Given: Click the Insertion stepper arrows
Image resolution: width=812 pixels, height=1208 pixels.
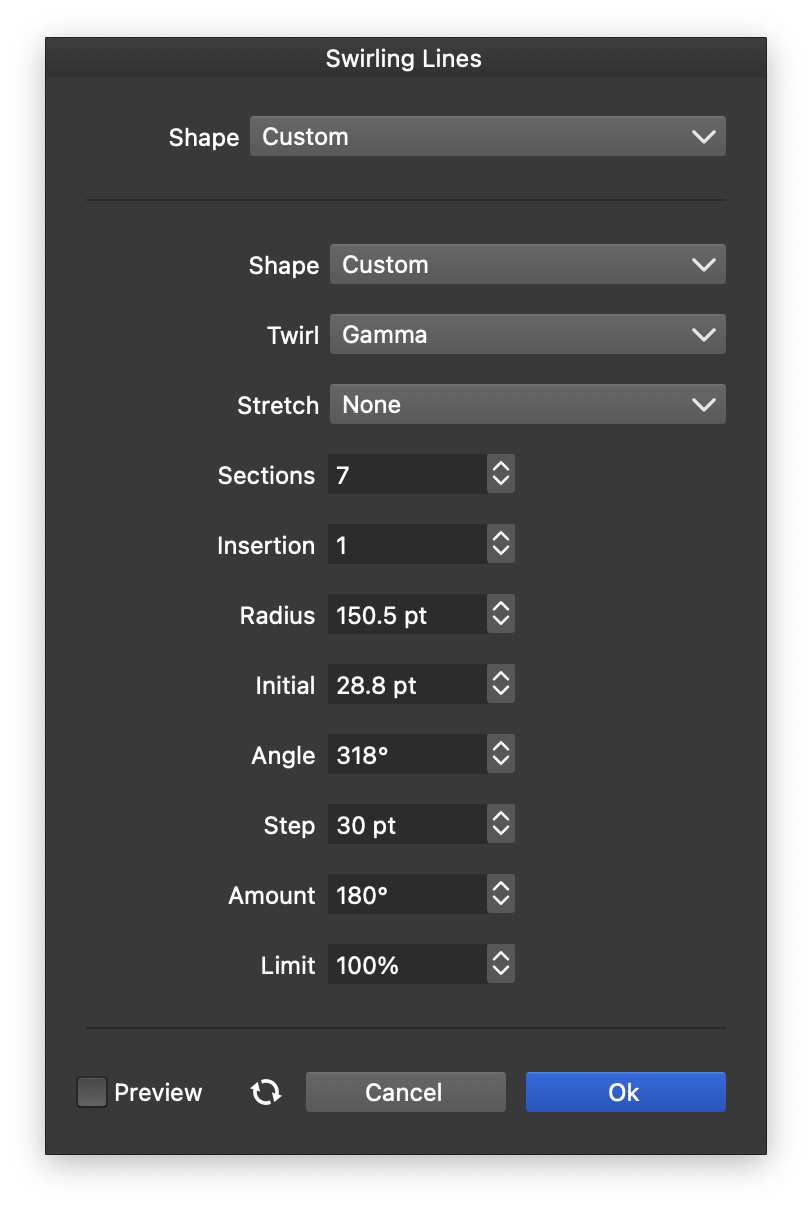Looking at the screenshot, I should (x=501, y=545).
